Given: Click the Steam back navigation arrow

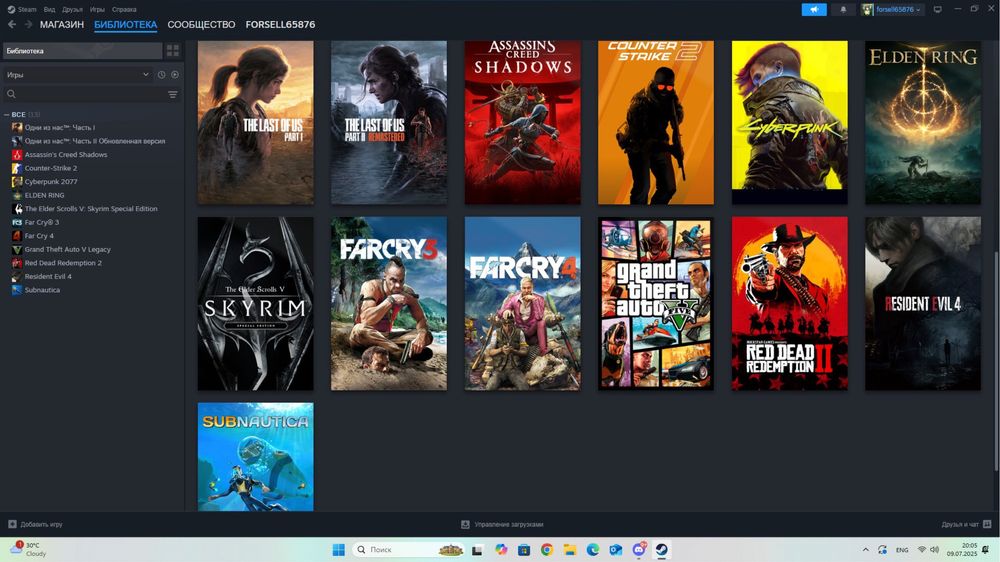Looking at the screenshot, I should coord(11,24).
